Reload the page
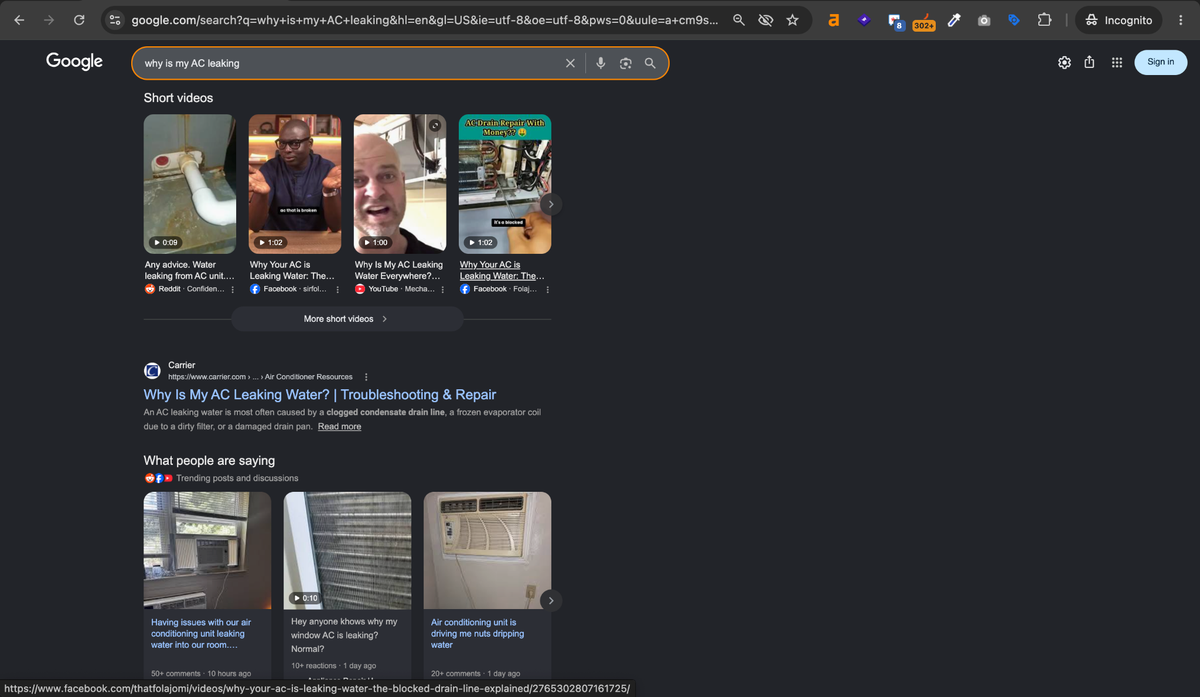Screen dimensions: 1200x697 coord(78,20)
